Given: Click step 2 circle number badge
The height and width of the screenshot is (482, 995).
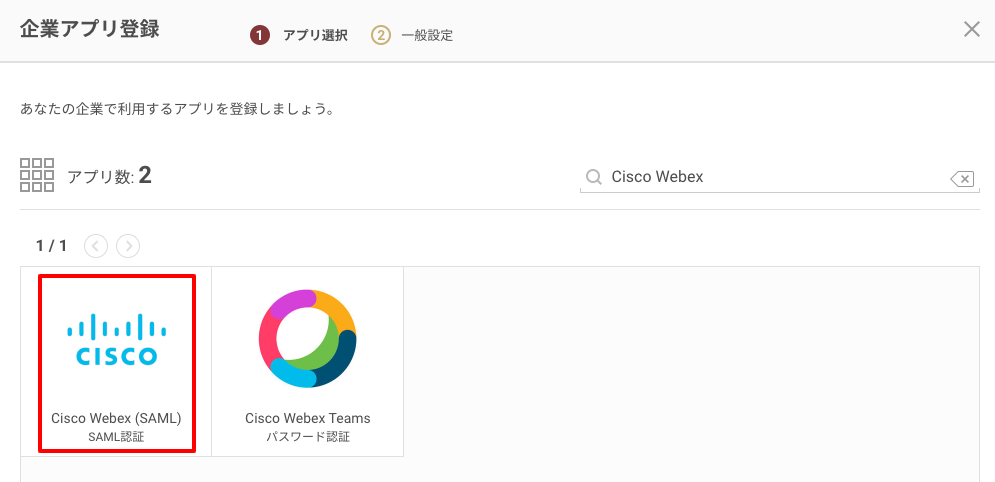Looking at the screenshot, I should point(381,36).
